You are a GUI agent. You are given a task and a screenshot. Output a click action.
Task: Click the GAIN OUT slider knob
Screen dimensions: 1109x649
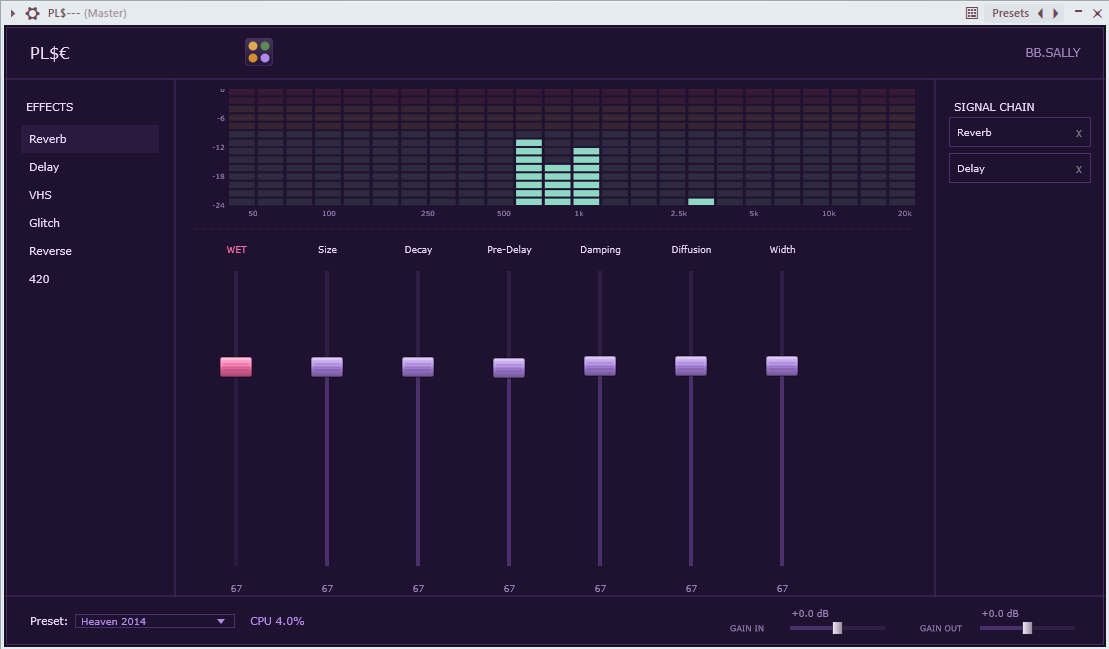(1028, 628)
